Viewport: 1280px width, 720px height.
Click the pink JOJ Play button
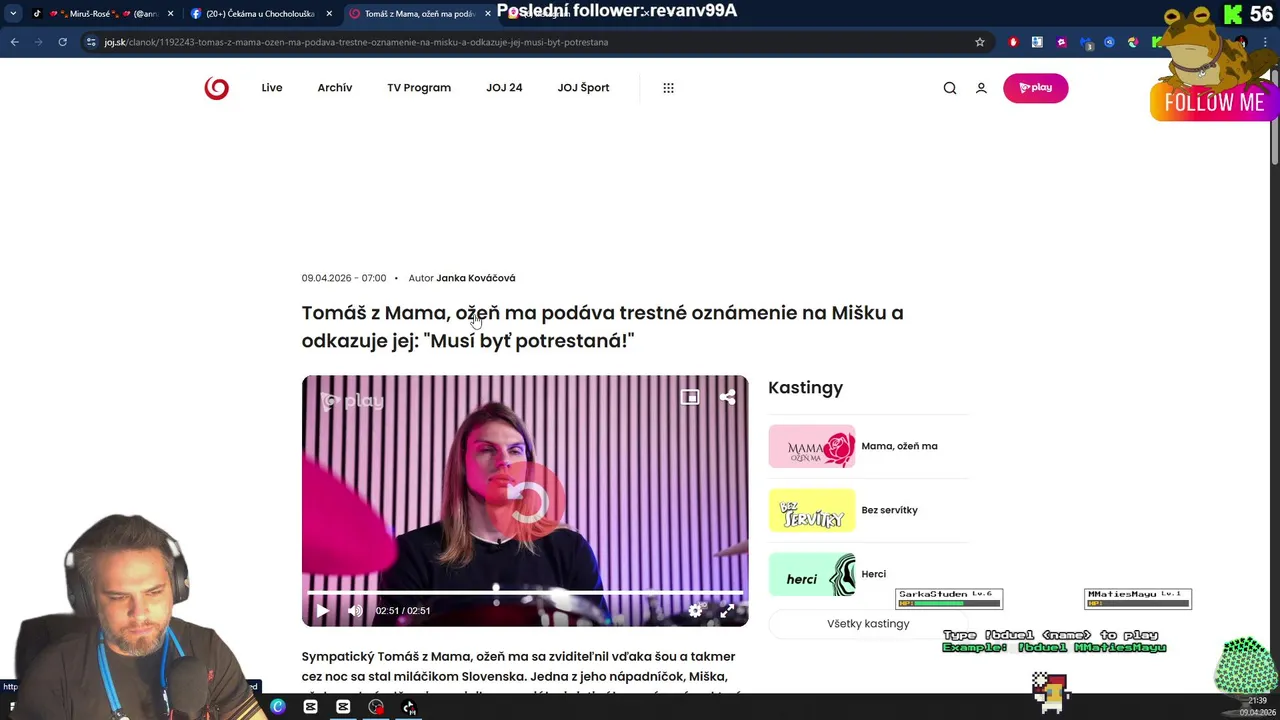pos(1035,88)
